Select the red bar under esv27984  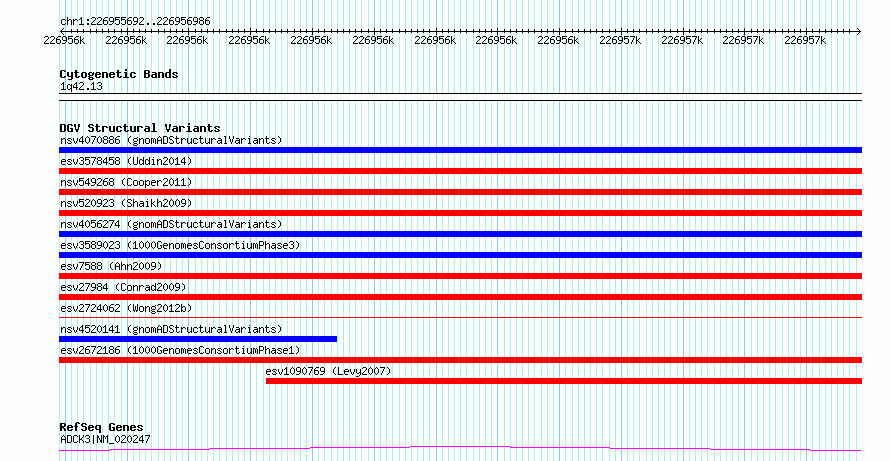click(460, 297)
